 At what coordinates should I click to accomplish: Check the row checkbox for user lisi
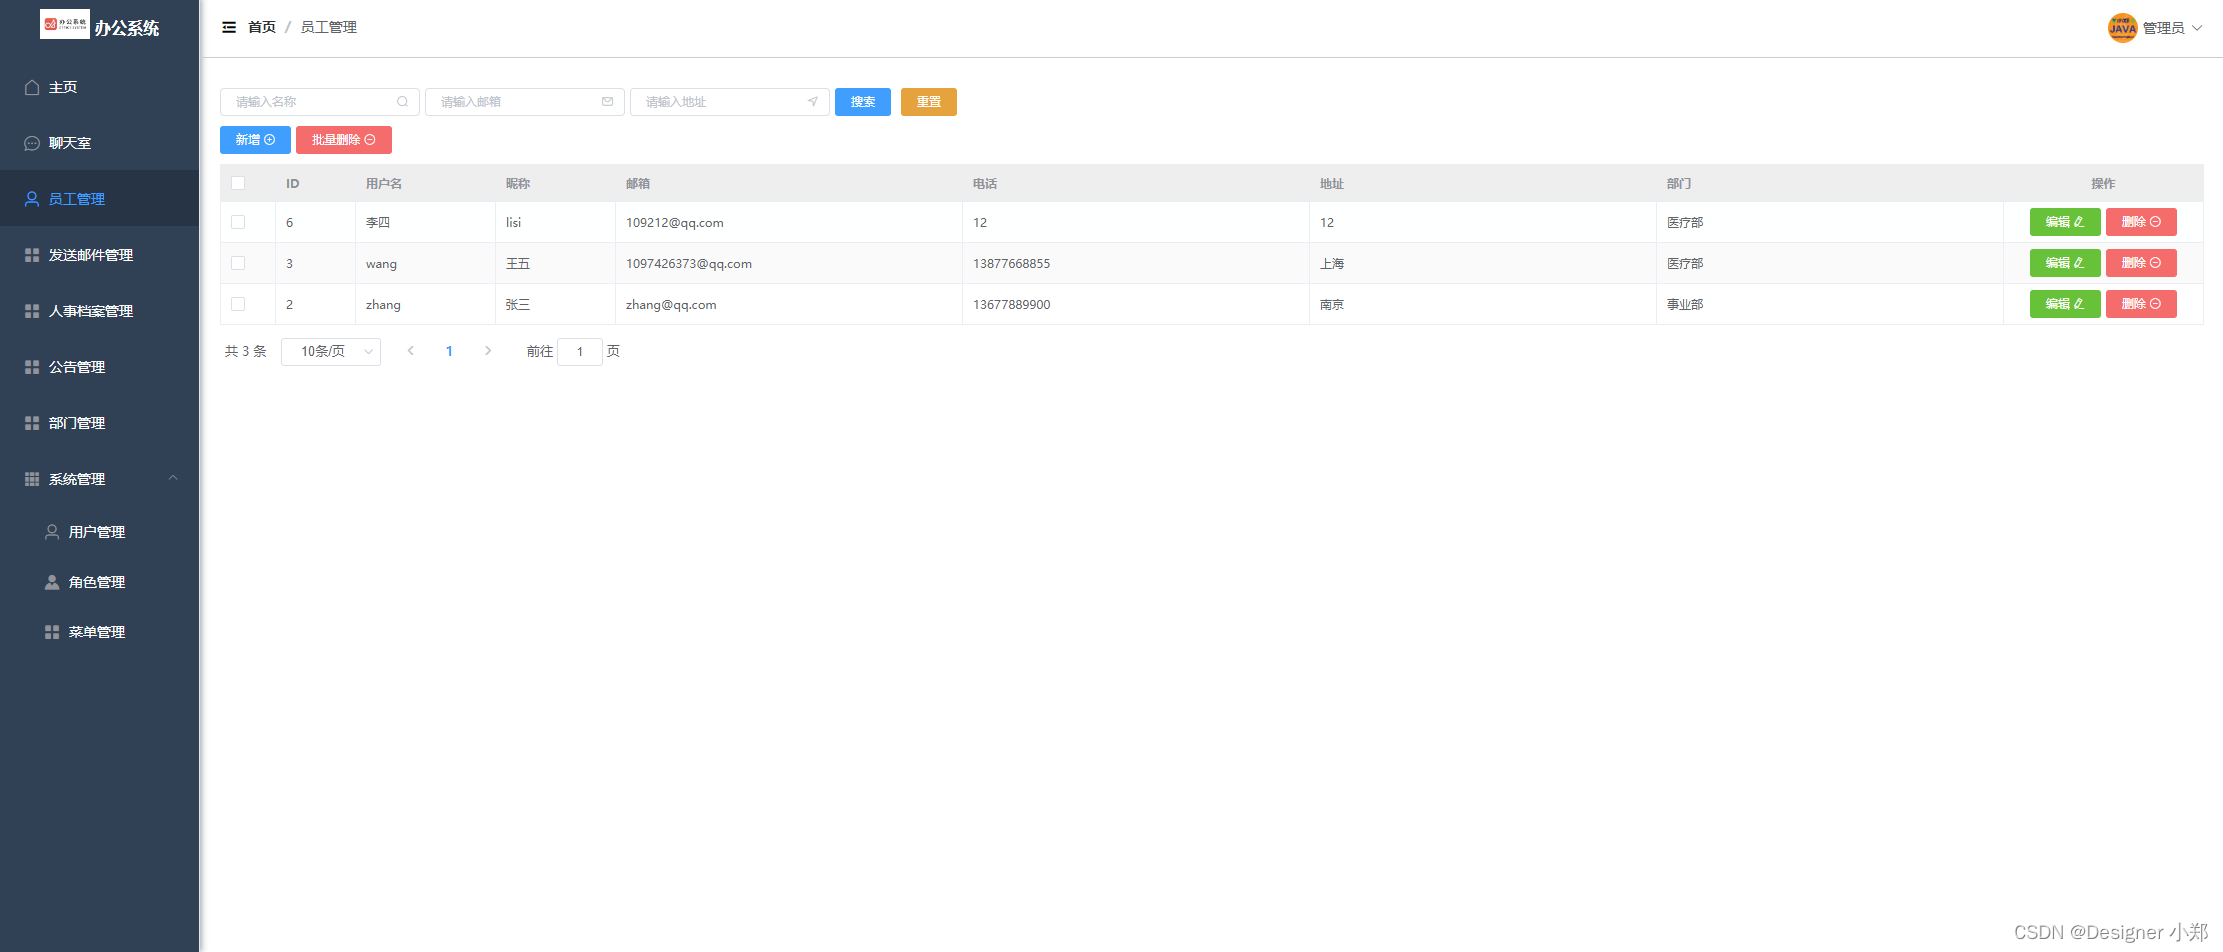[x=238, y=222]
